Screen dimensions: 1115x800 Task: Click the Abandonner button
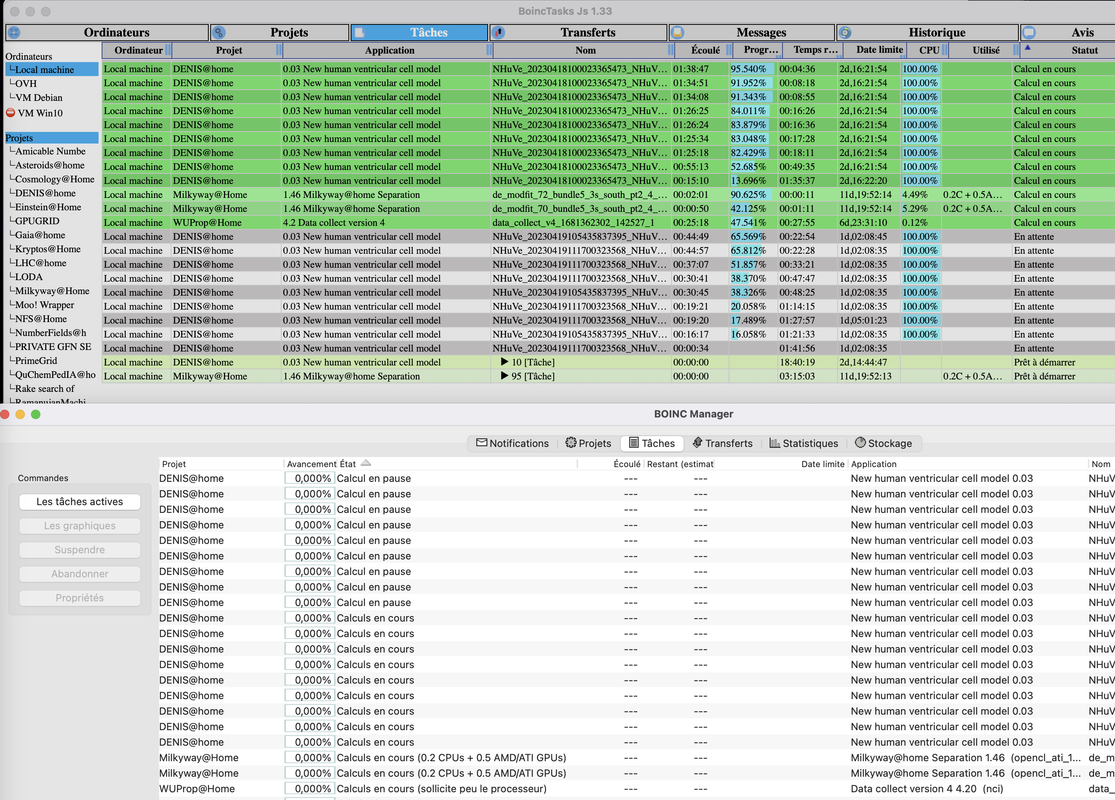click(80, 574)
